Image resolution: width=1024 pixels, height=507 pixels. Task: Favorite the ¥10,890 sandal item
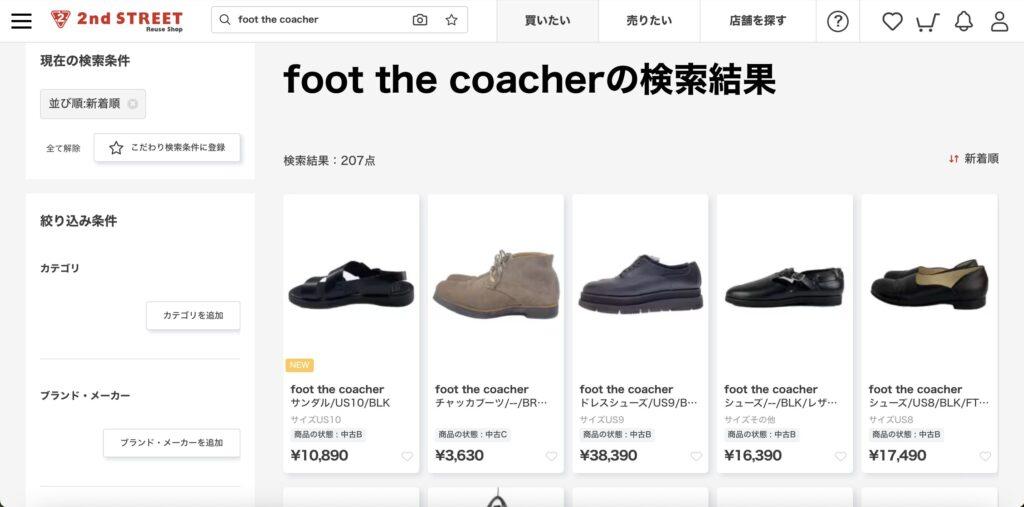coord(407,456)
